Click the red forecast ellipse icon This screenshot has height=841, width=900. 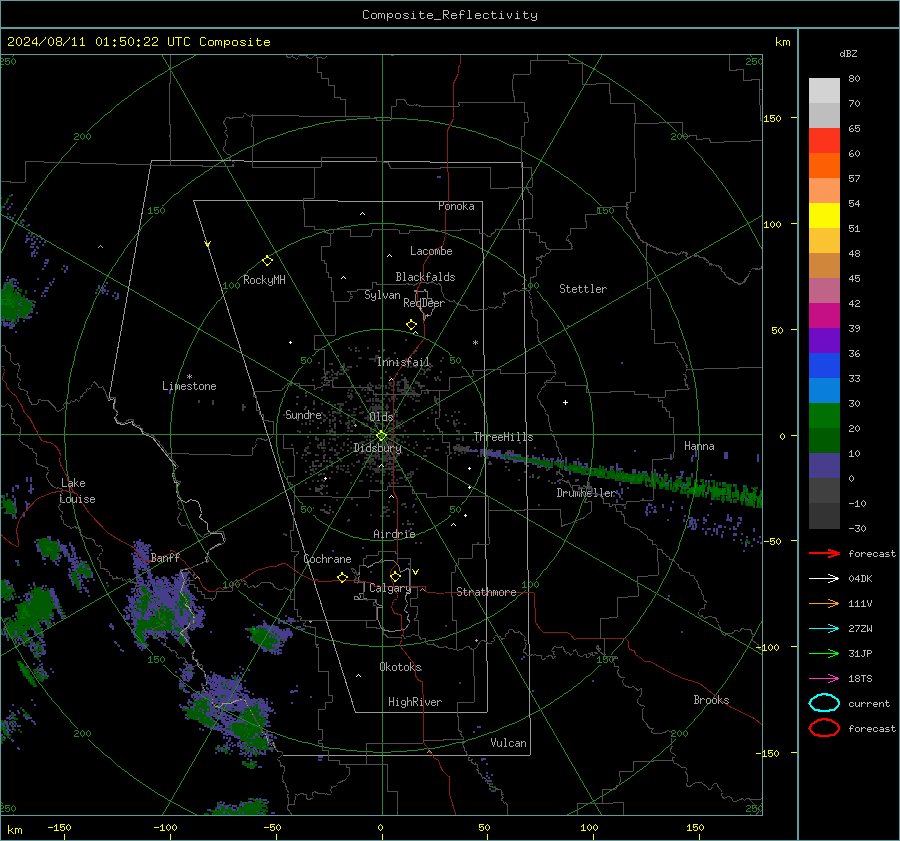824,728
